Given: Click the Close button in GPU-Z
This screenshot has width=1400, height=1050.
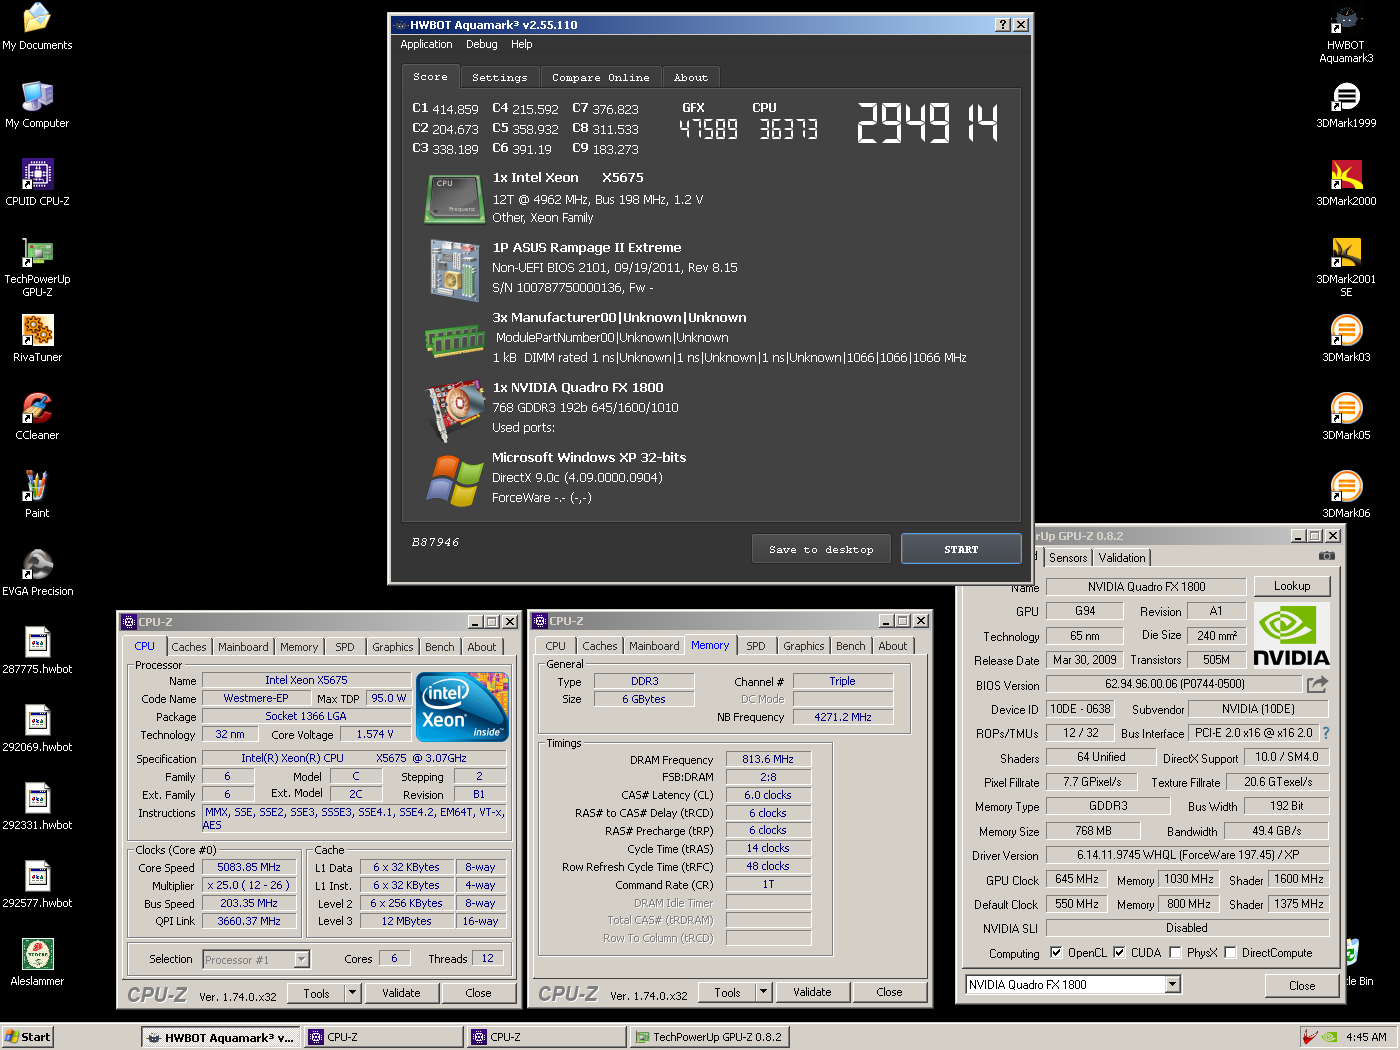Looking at the screenshot, I should pyautogui.click(x=1302, y=985).
